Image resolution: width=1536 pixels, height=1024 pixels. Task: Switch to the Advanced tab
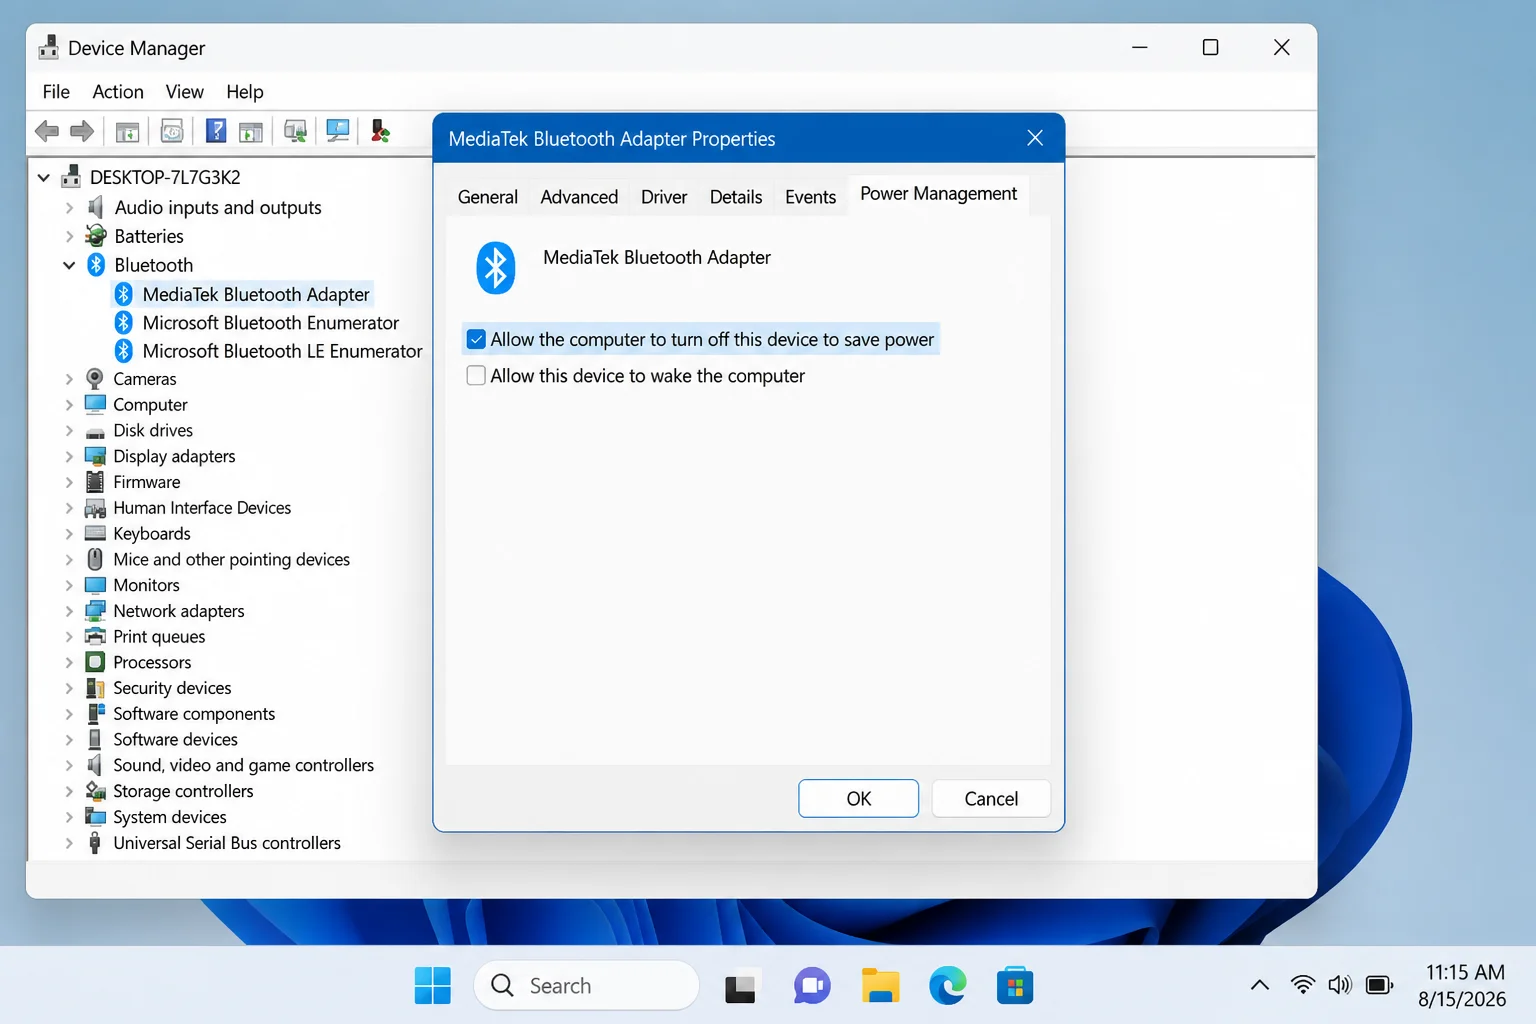click(x=579, y=197)
